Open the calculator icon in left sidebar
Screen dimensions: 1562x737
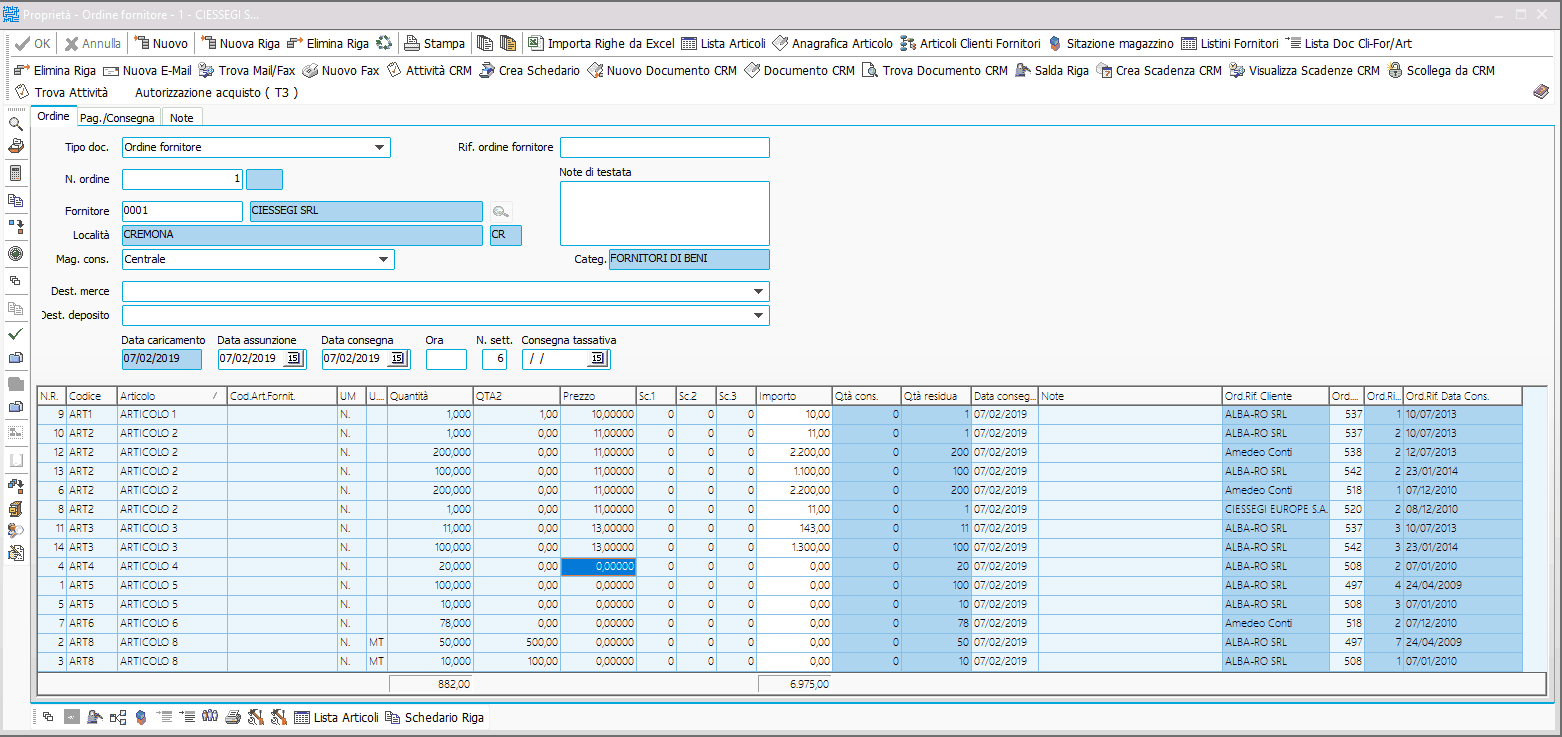coord(16,173)
